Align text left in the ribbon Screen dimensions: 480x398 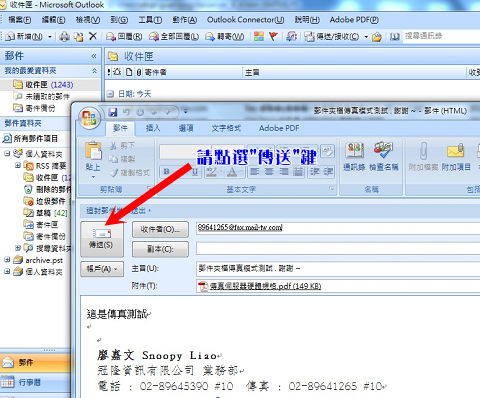click(254, 172)
